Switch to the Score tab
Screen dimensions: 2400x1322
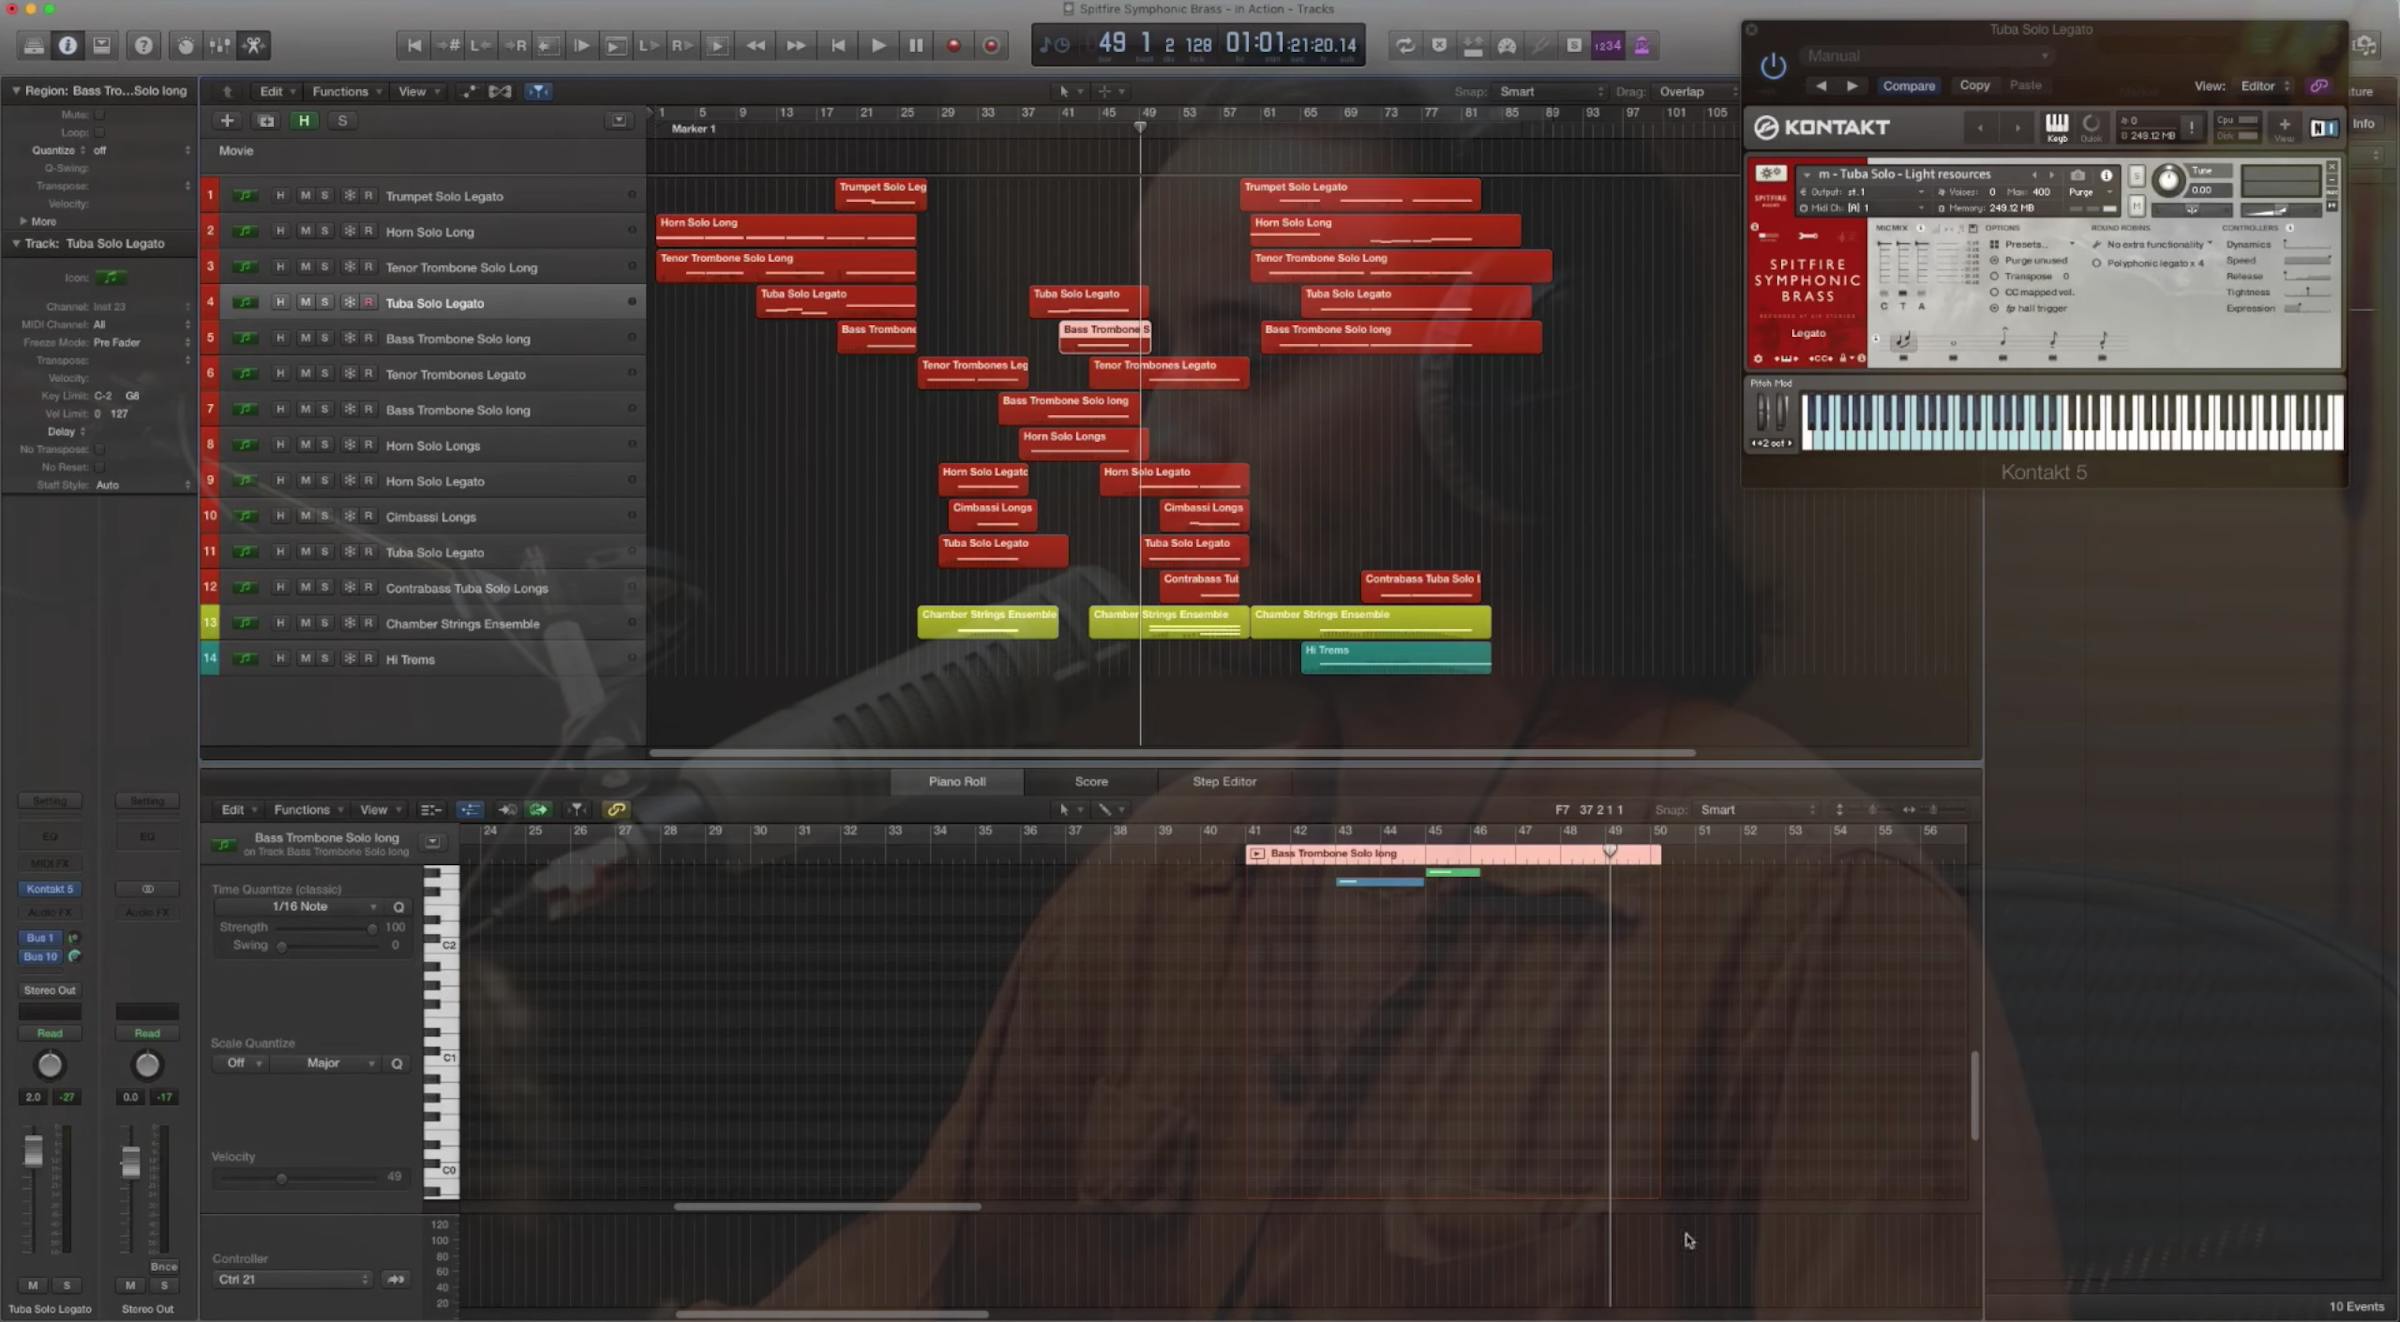coord(1090,781)
